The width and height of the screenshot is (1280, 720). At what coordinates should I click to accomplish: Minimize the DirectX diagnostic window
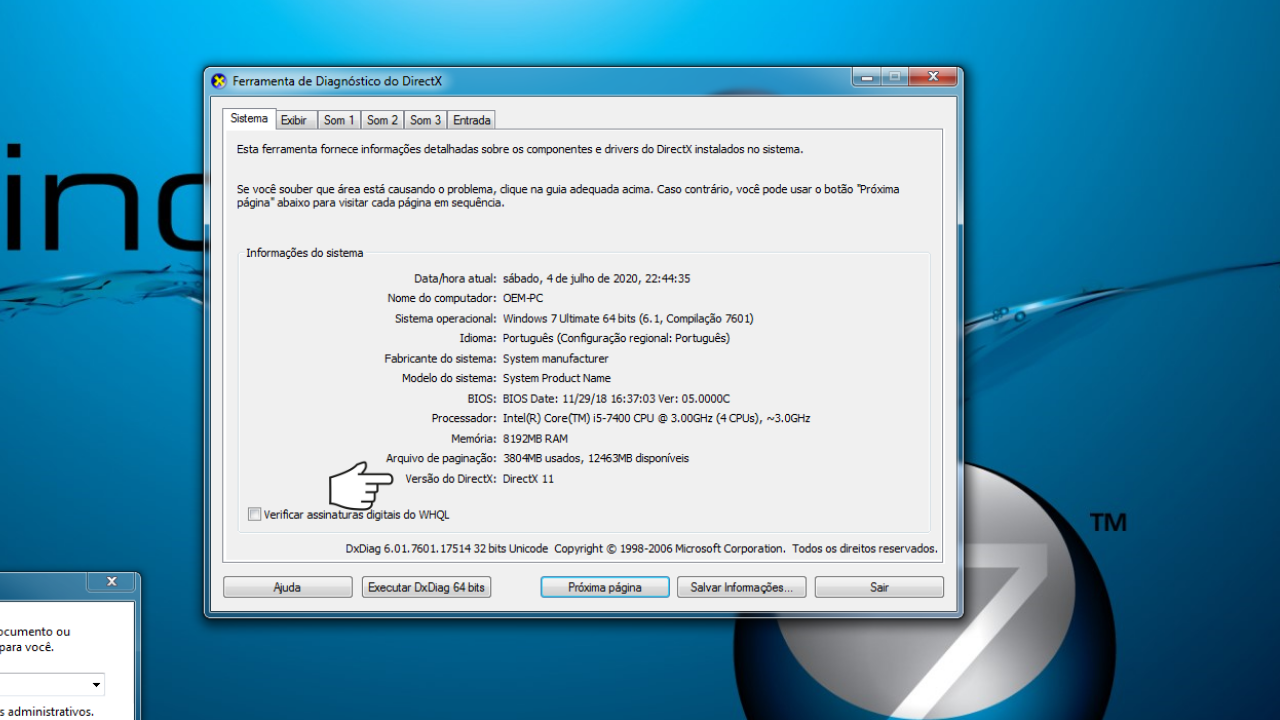(x=866, y=77)
